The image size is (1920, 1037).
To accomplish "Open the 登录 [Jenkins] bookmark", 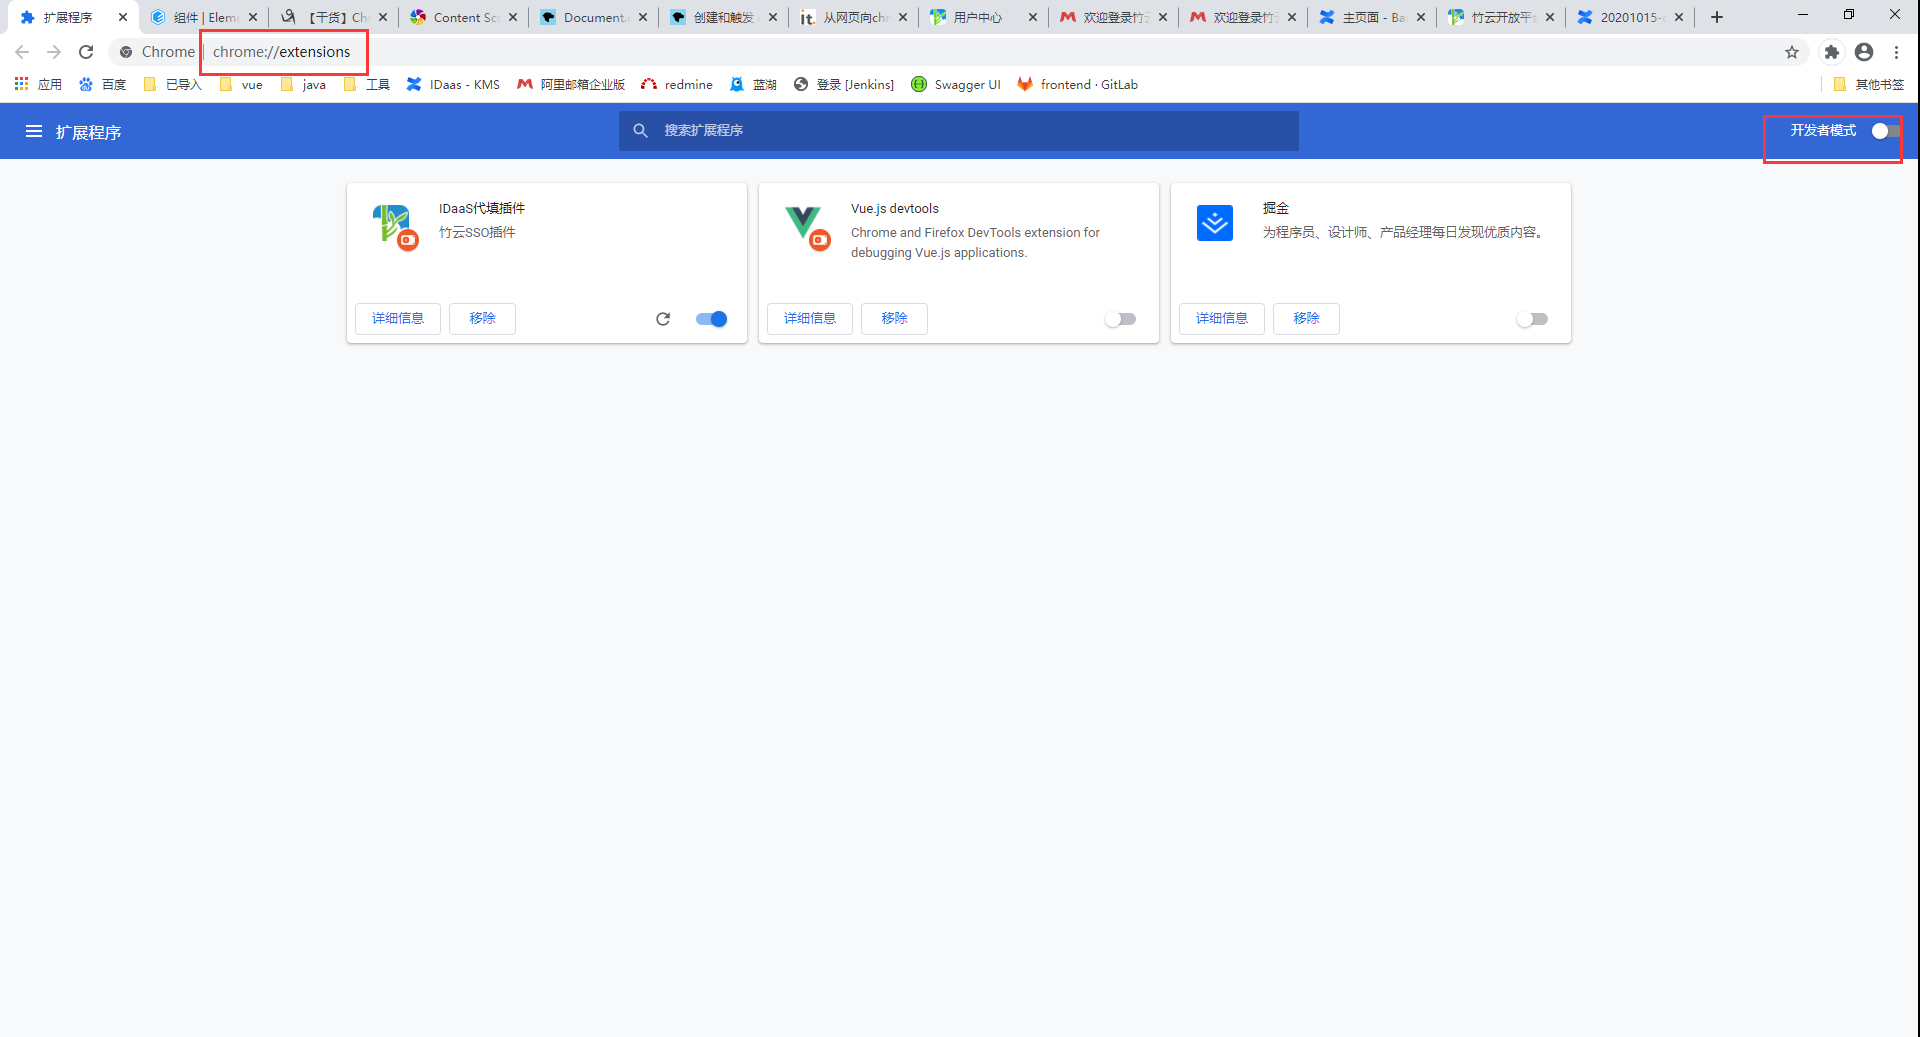I will pos(844,85).
